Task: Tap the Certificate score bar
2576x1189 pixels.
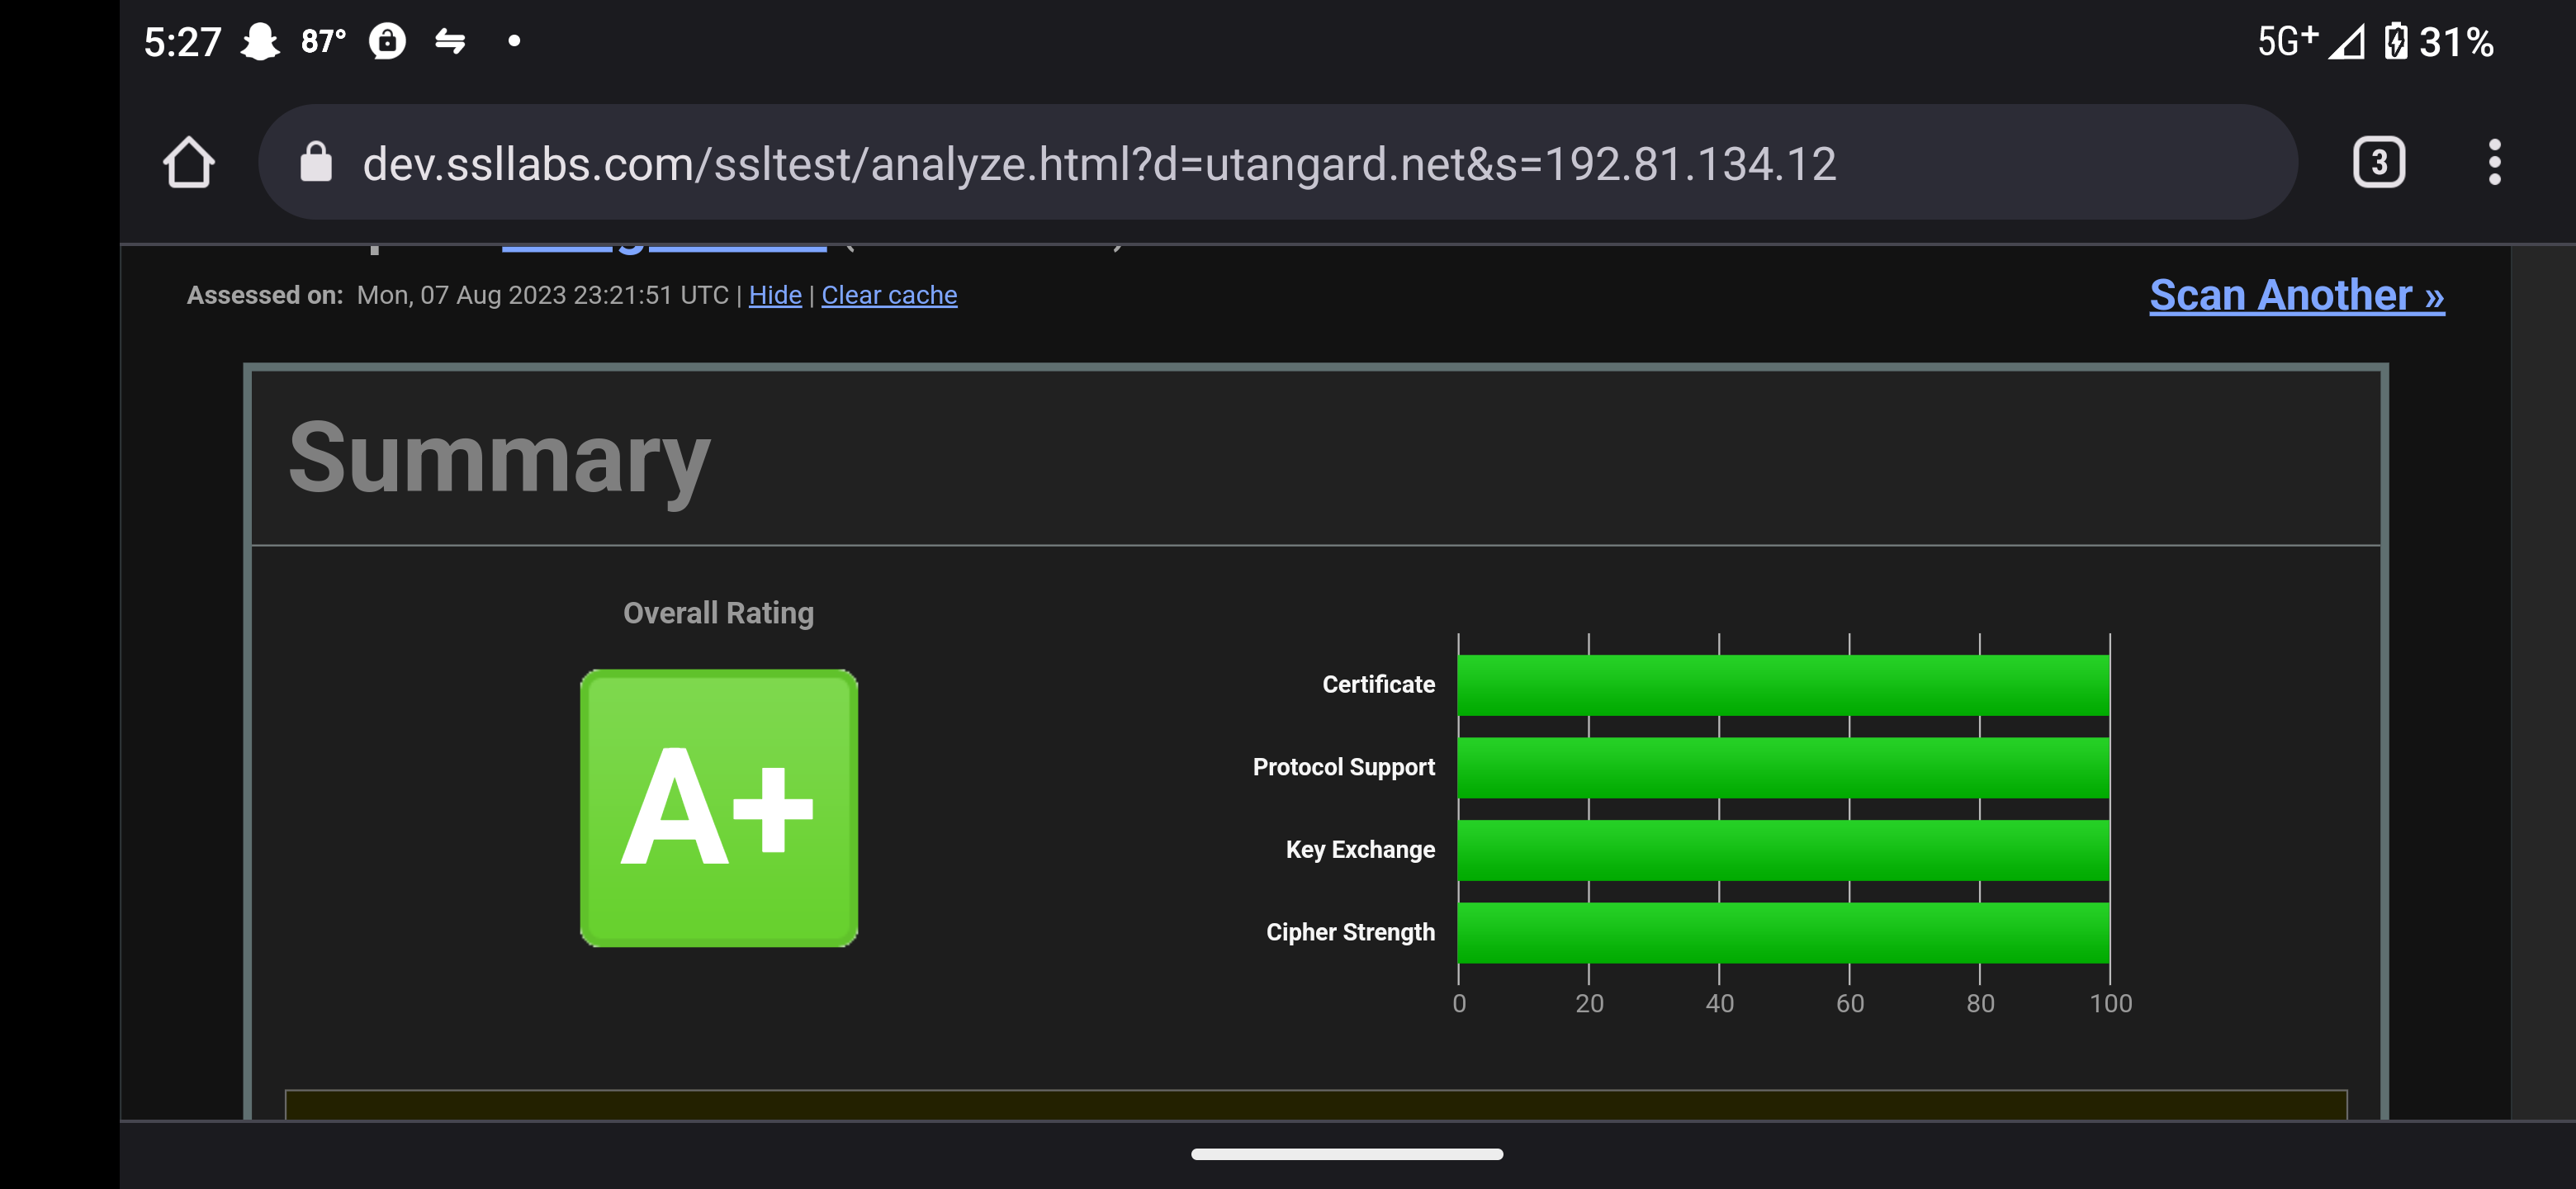Action: (x=1783, y=685)
